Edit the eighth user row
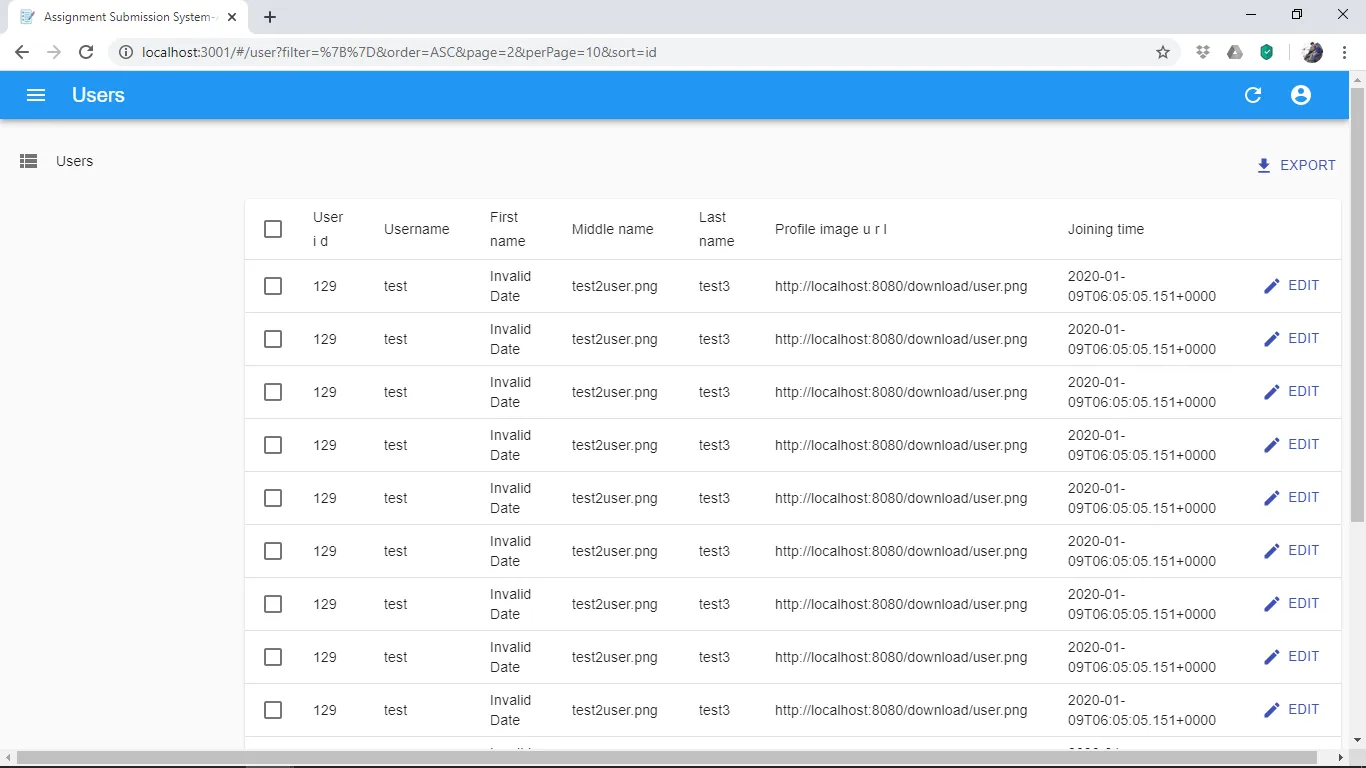The height and width of the screenshot is (768, 1366). click(x=1292, y=657)
